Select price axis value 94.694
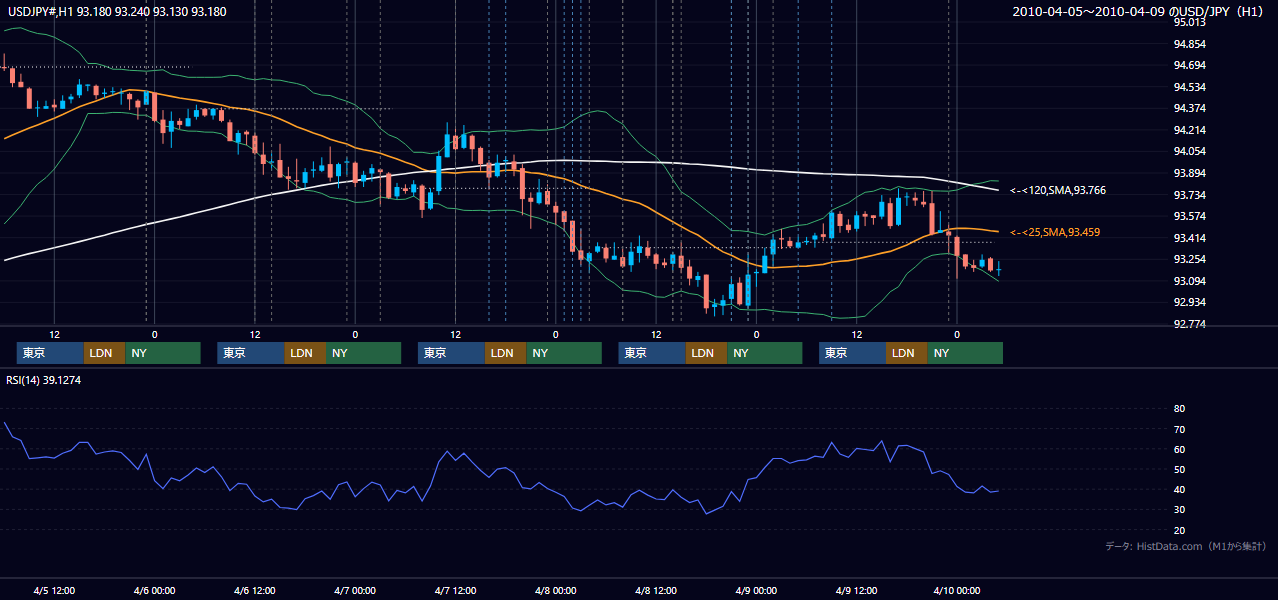The height and width of the screenshot is (600, 1278). pyautogui.click(x=1188, y=65)
